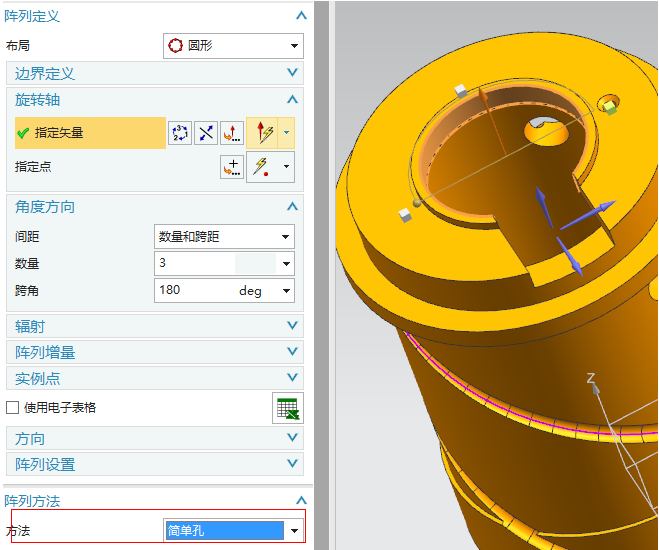Screen dimensions: 659x550
Task: Open the 方法 dropdown showing 简单孔
Action: pos(233,530)
